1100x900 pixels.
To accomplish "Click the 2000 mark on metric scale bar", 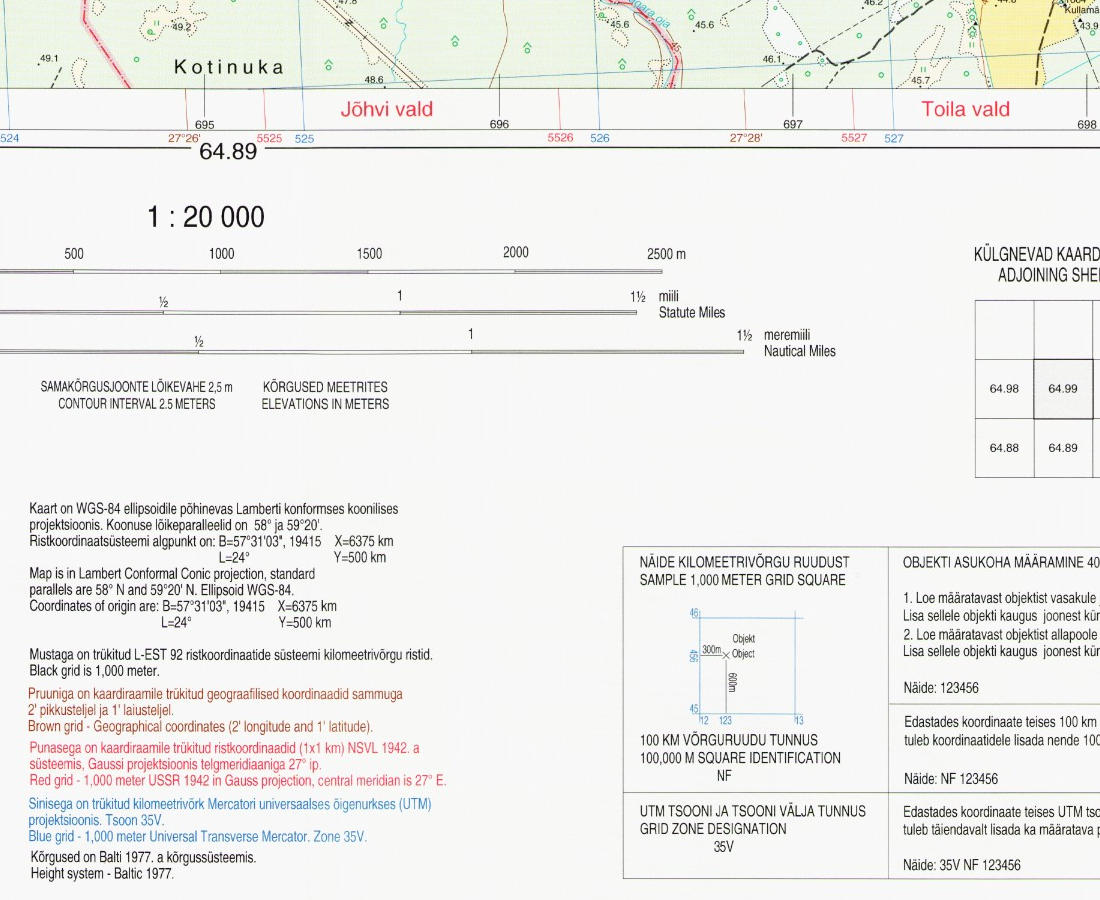I will (x=516, y=253).
